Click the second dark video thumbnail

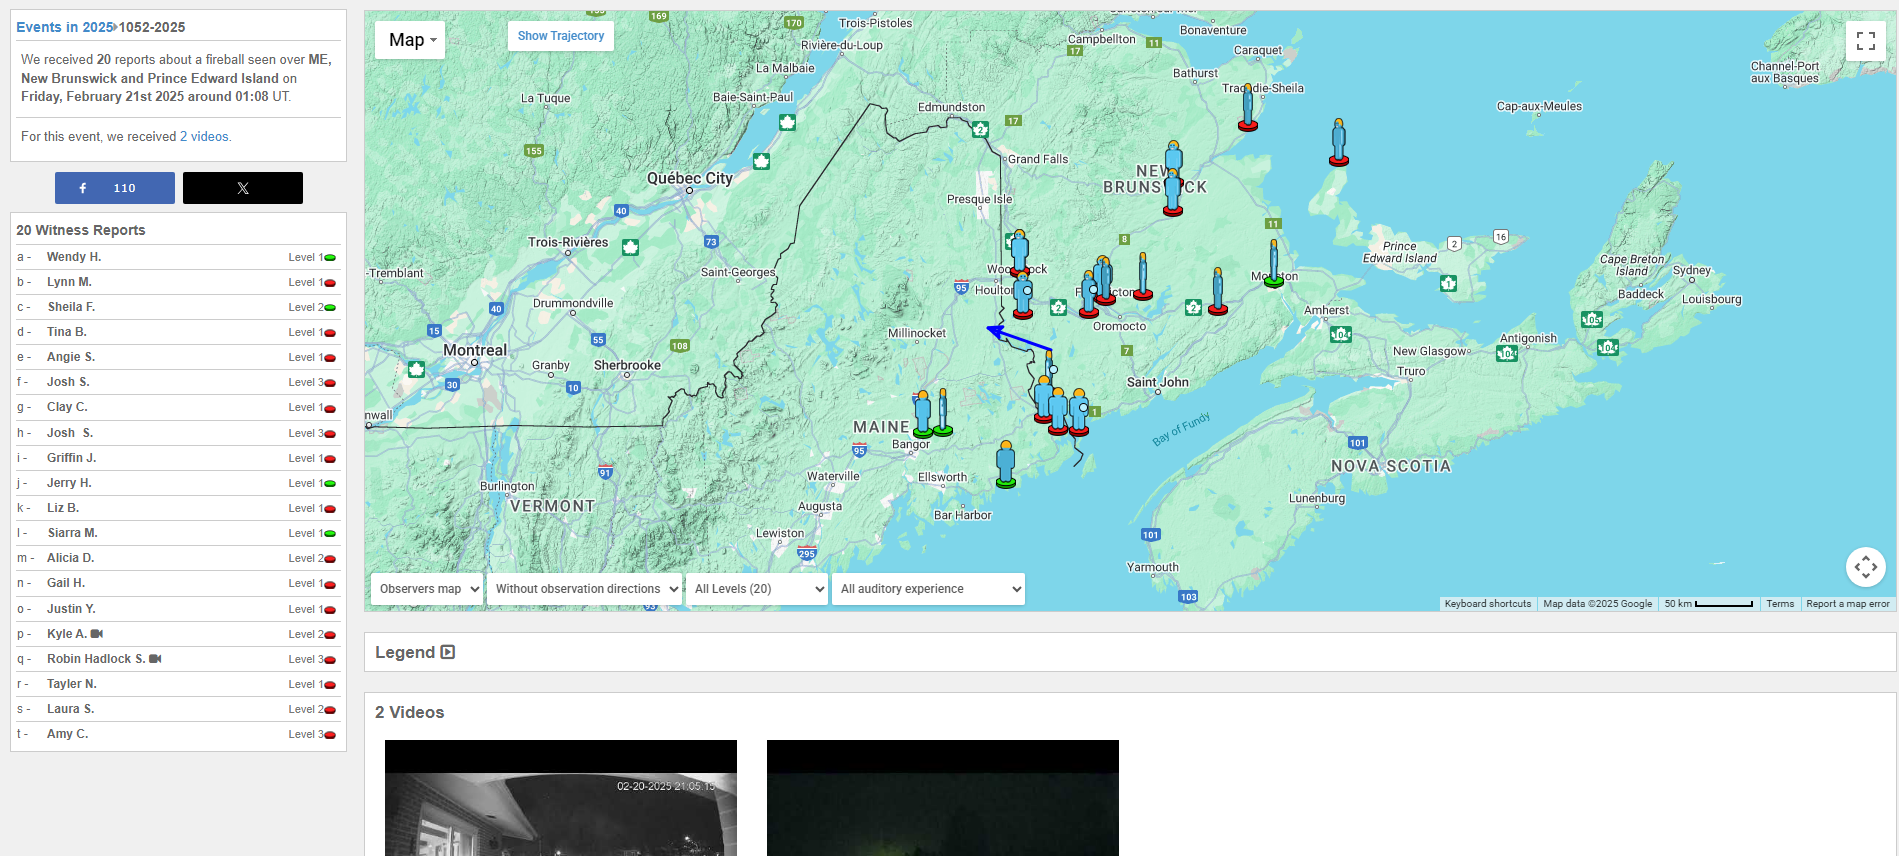click(943, 798)
